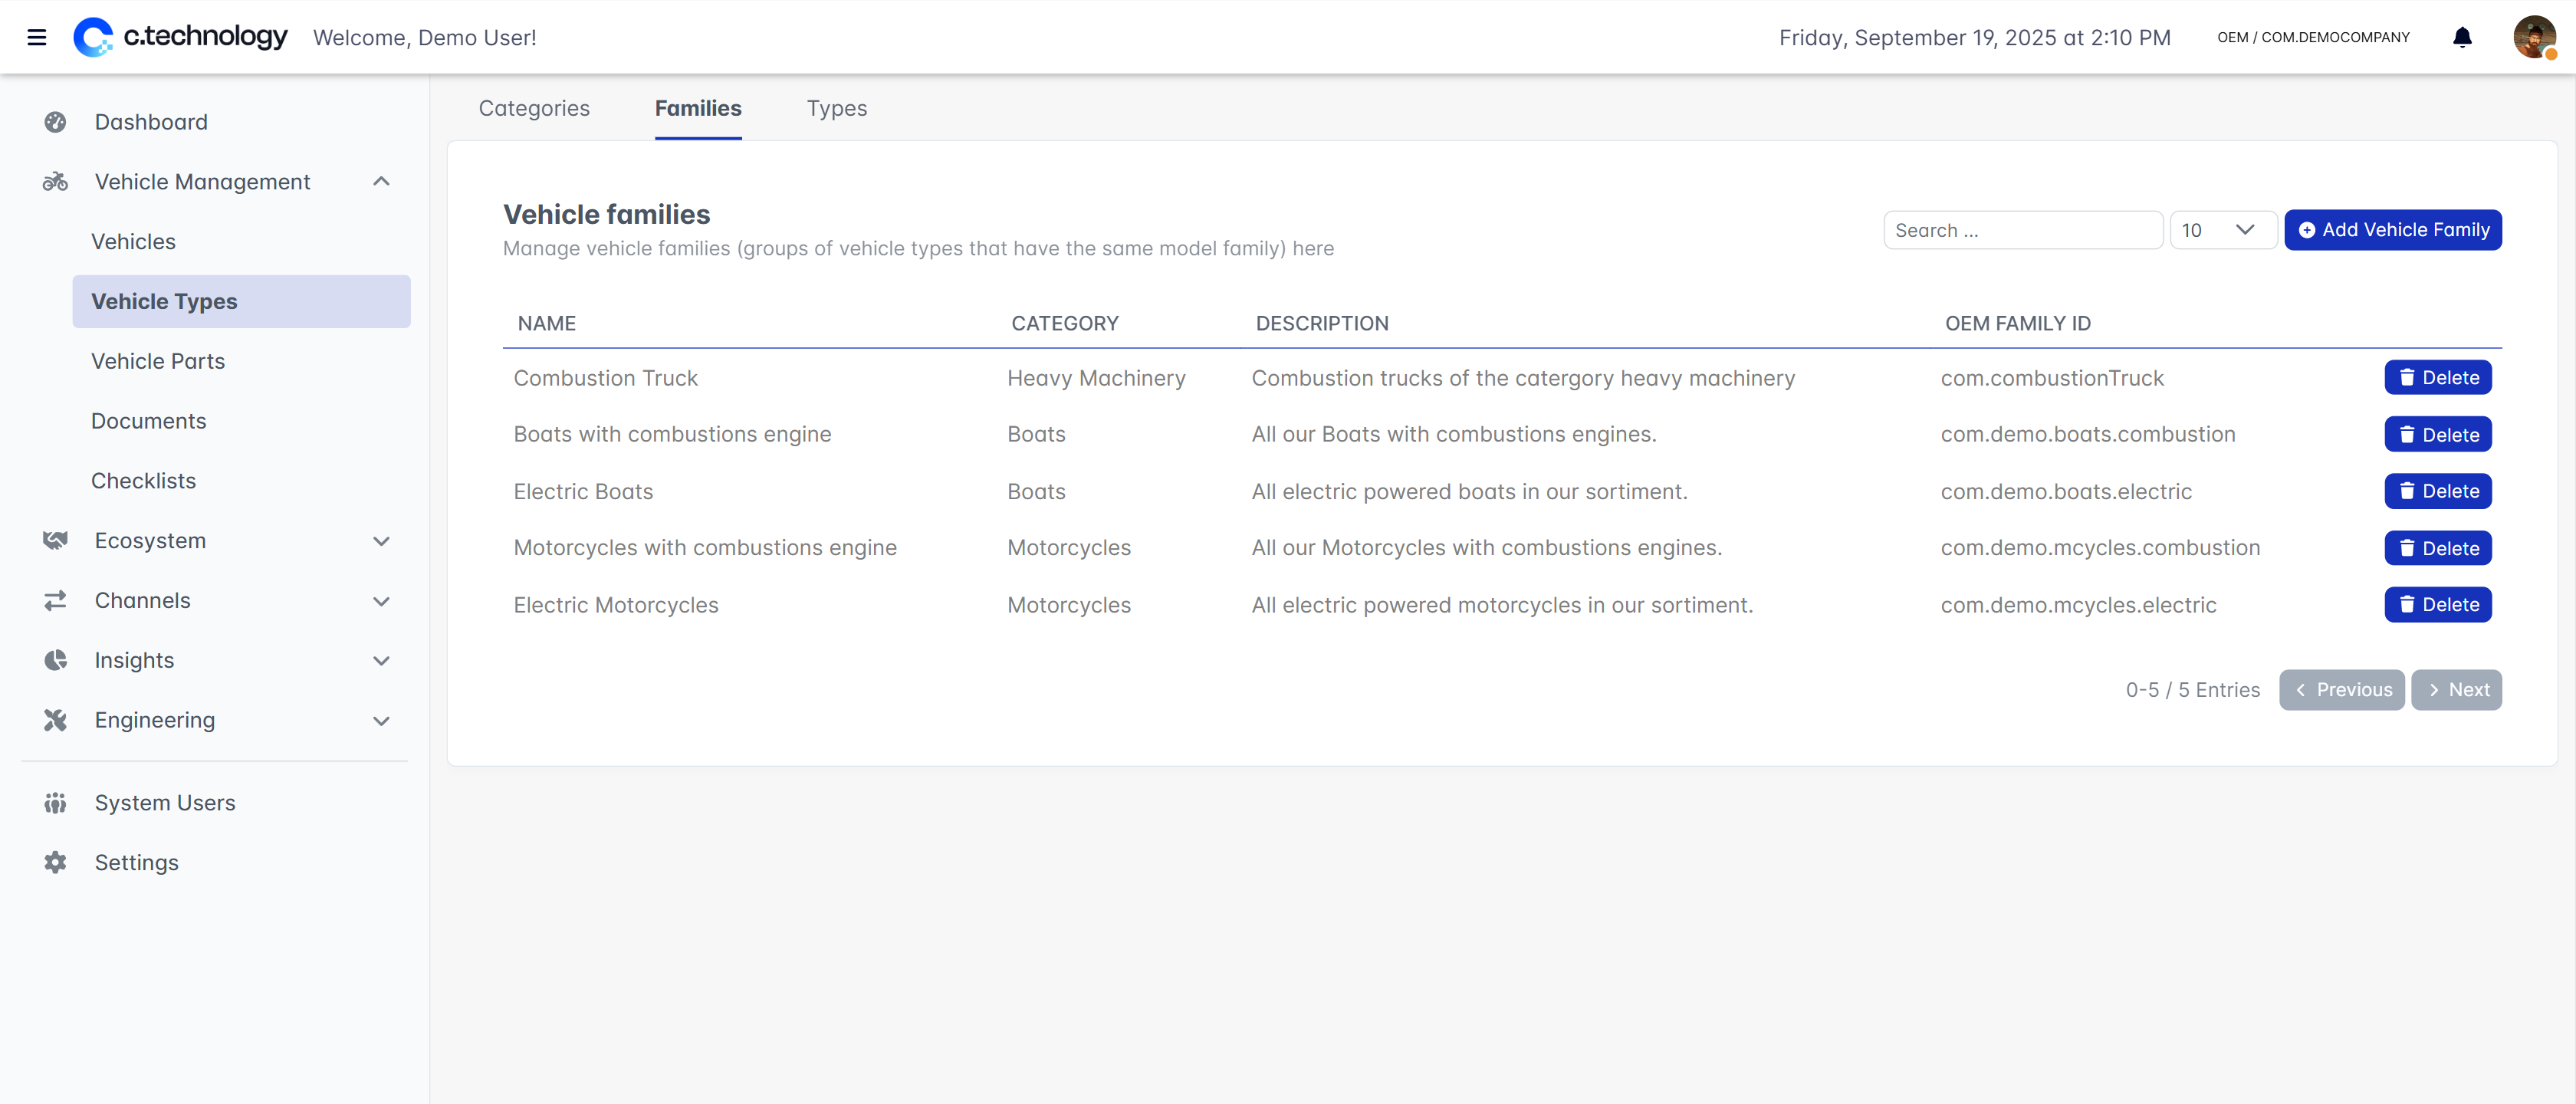This screenshot has width=2576, height=1104.
Task: Click the c.technology logo
Action: (181, 37)
